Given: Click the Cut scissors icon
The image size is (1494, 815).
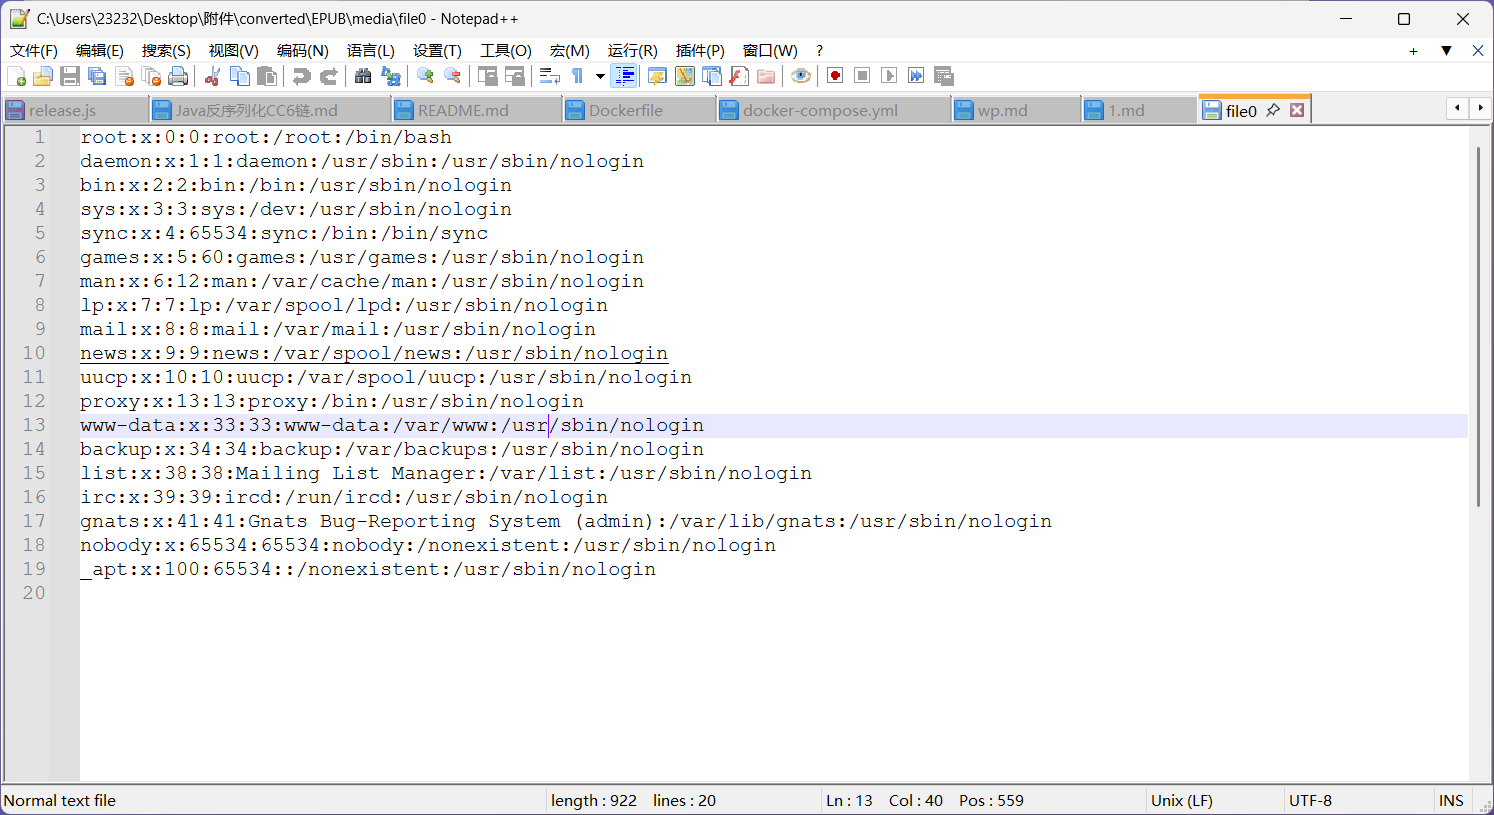Looking at the screenshot, I should (212, 76).
